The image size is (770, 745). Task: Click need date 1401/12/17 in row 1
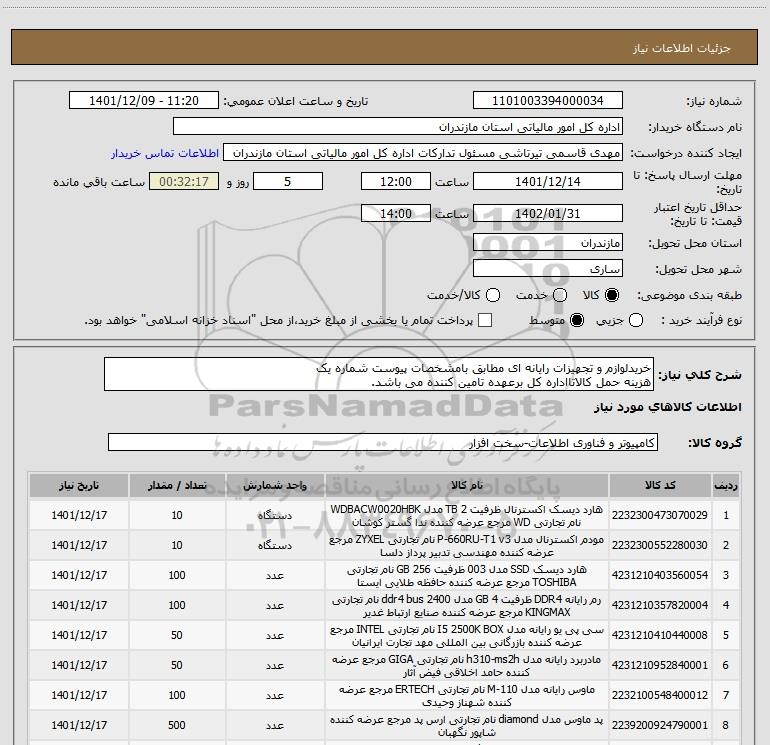pos(79,515)
